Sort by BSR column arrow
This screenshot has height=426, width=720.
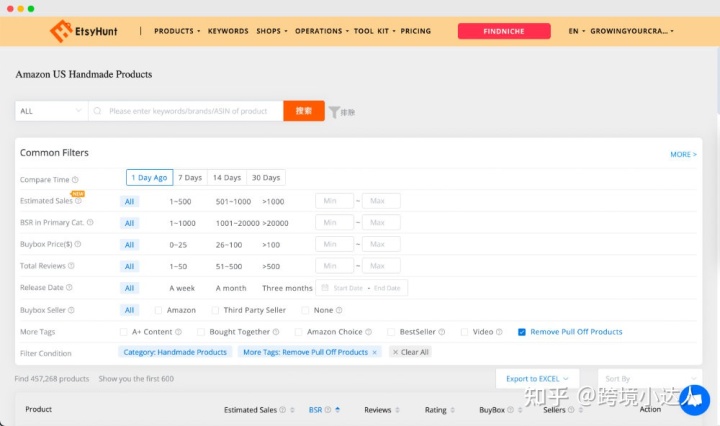coord(338,410)
